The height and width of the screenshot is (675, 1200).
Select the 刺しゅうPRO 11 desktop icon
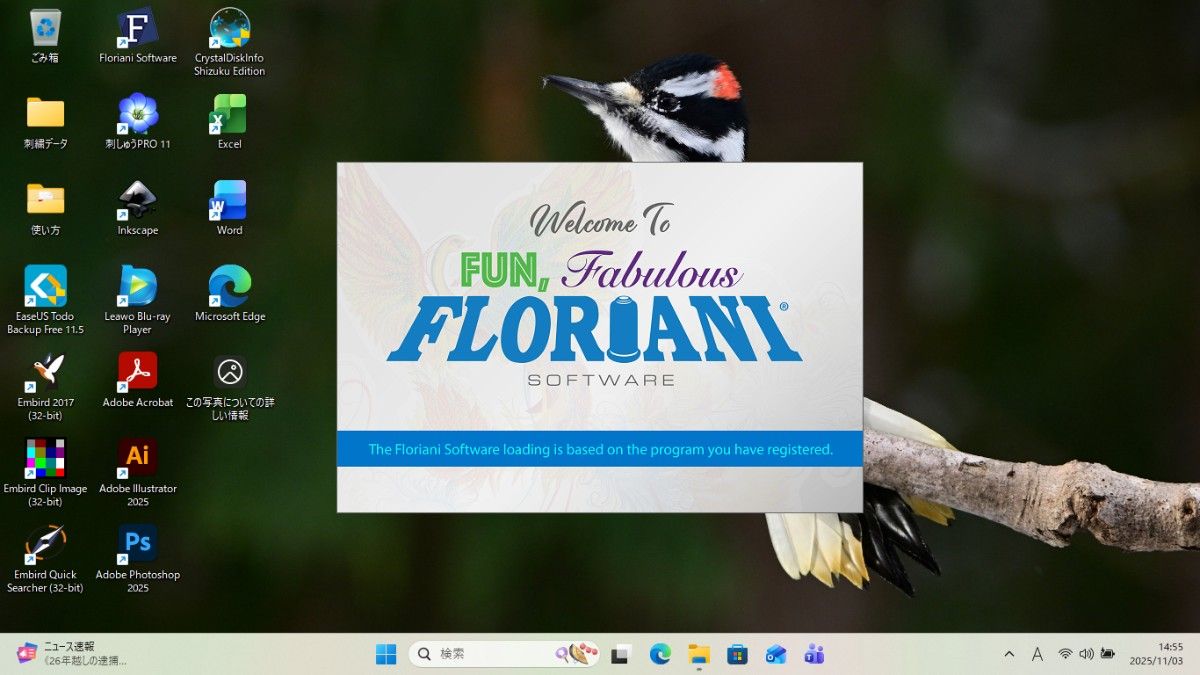click(x=138, y=114)
